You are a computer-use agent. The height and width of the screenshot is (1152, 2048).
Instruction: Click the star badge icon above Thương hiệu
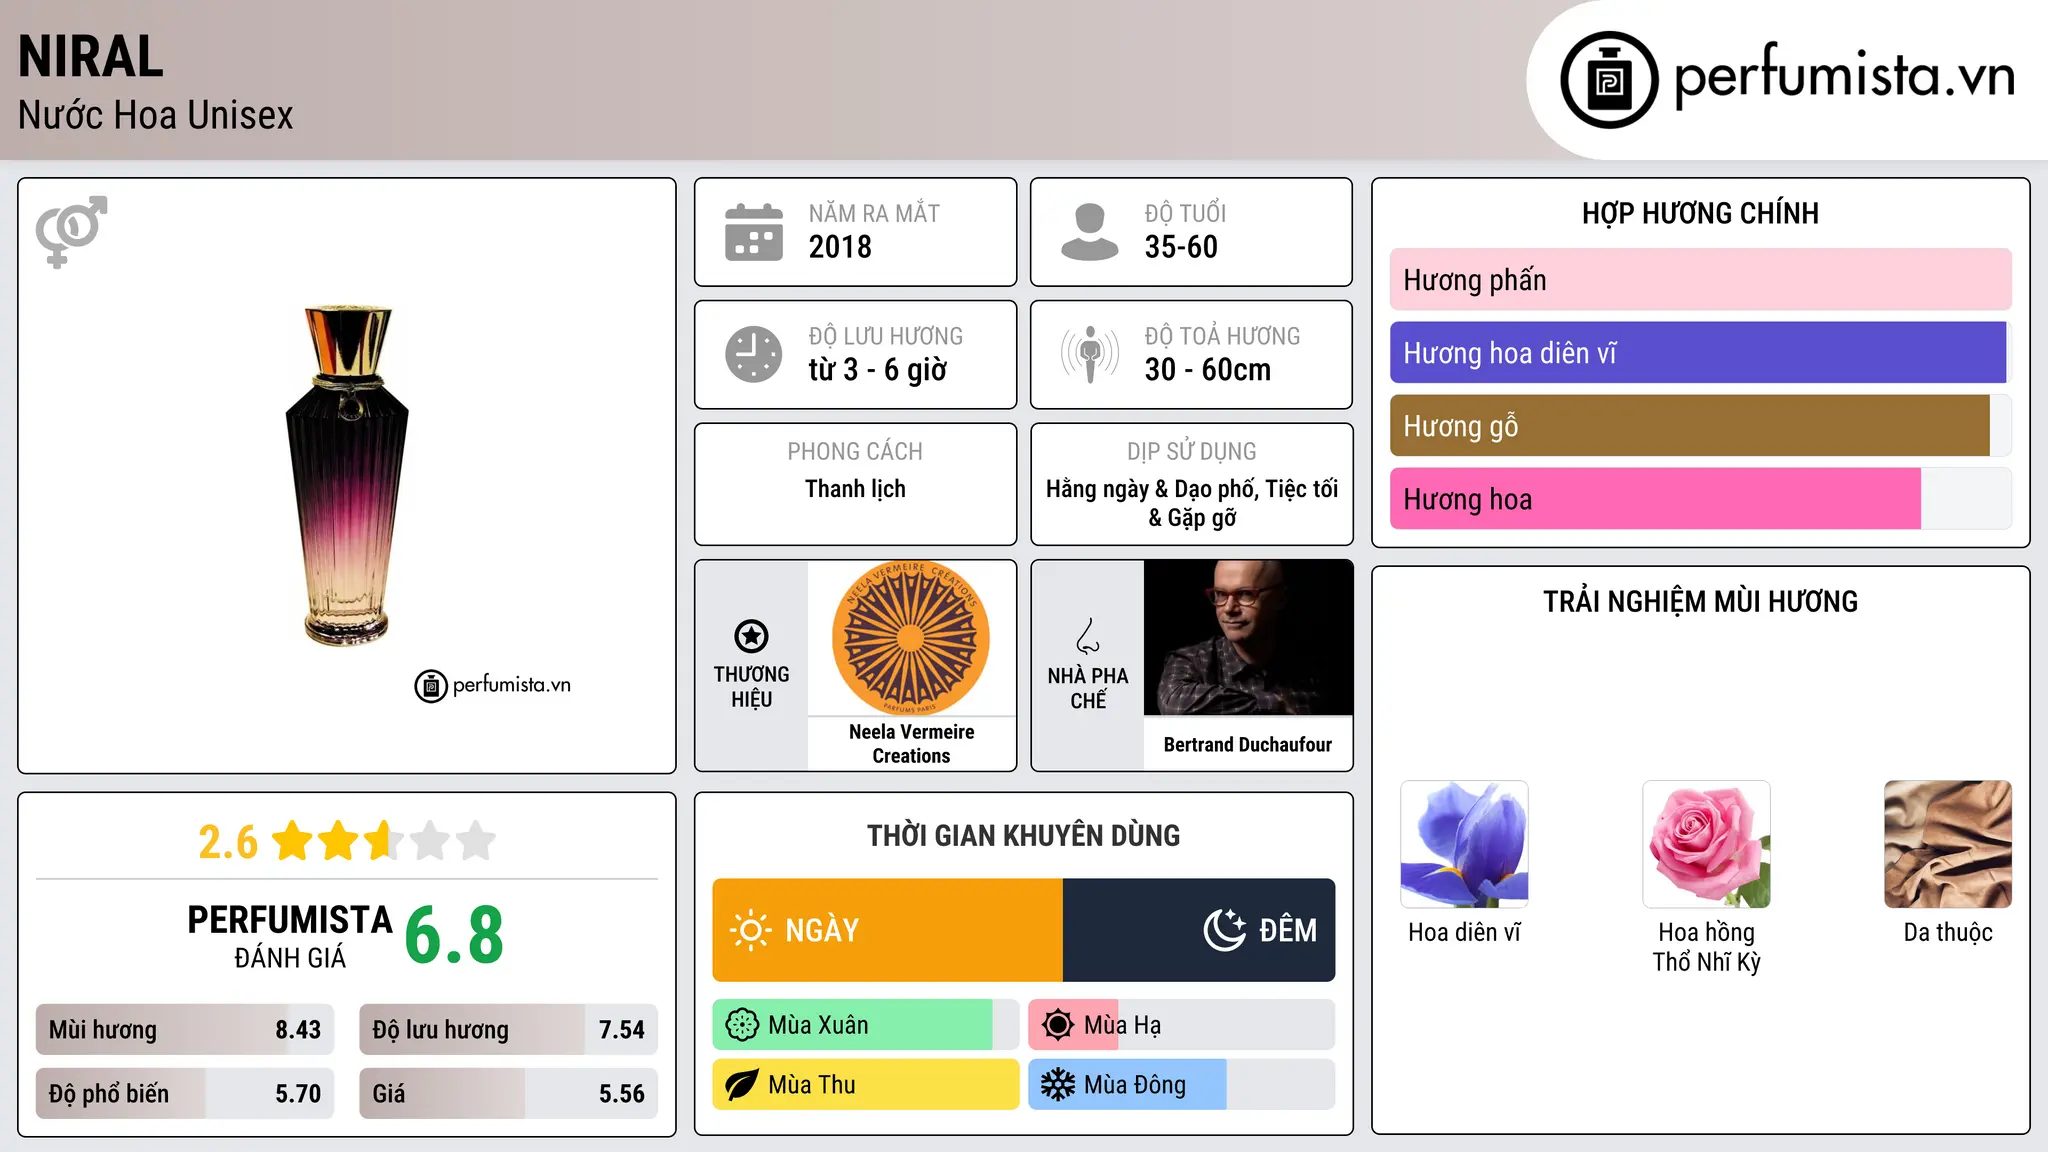point(751,636)
